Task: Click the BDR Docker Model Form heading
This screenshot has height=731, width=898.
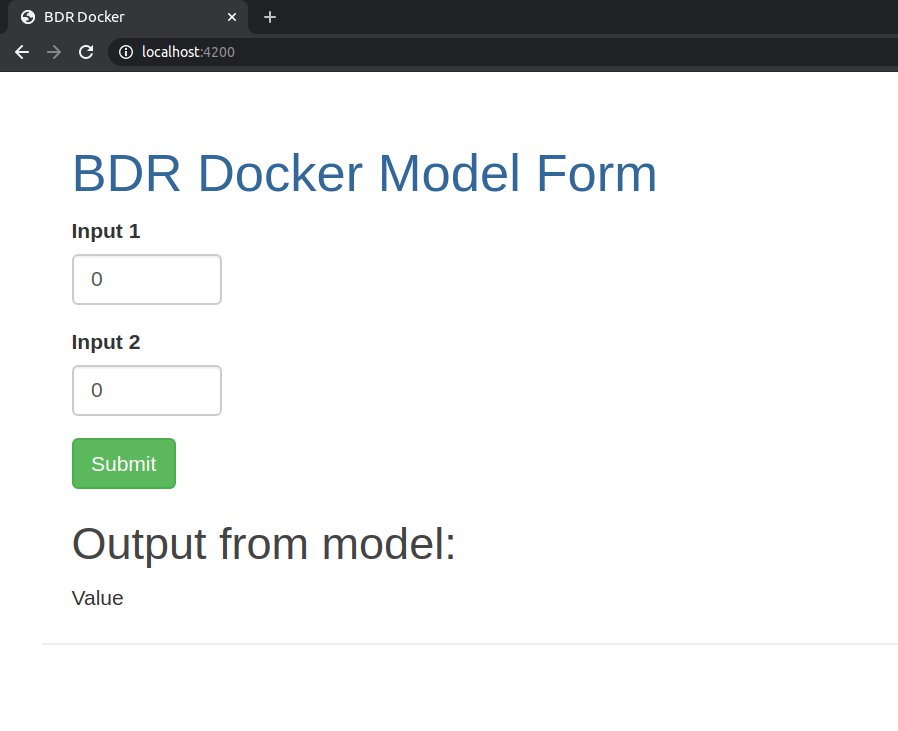Action: click(x=364, y=174)
